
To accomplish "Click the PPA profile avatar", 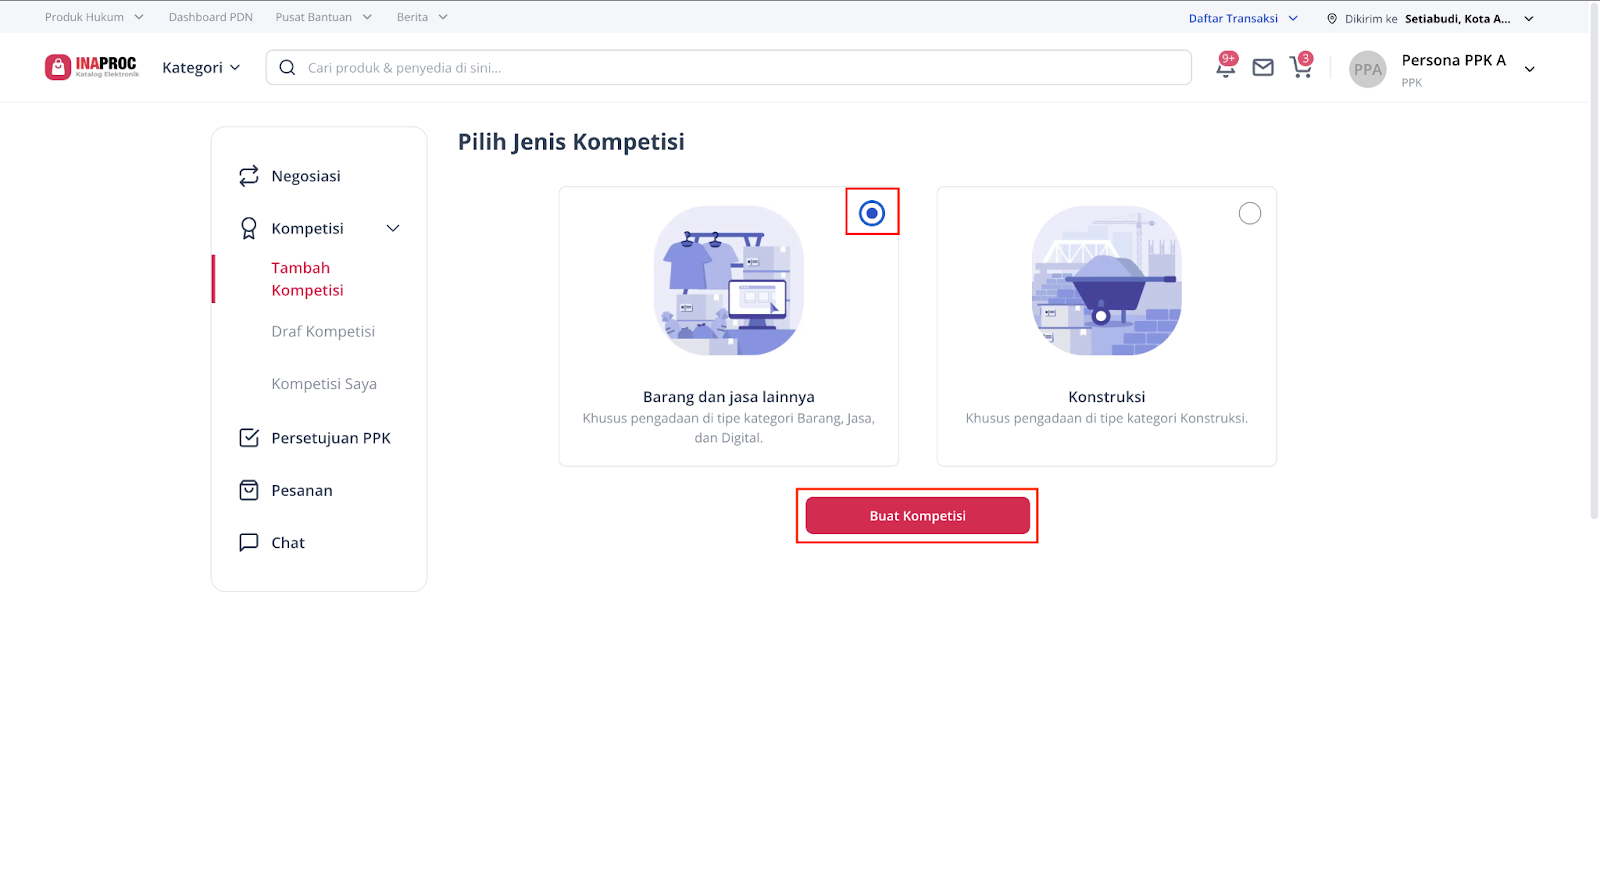I will click(x=1367, y=70).
